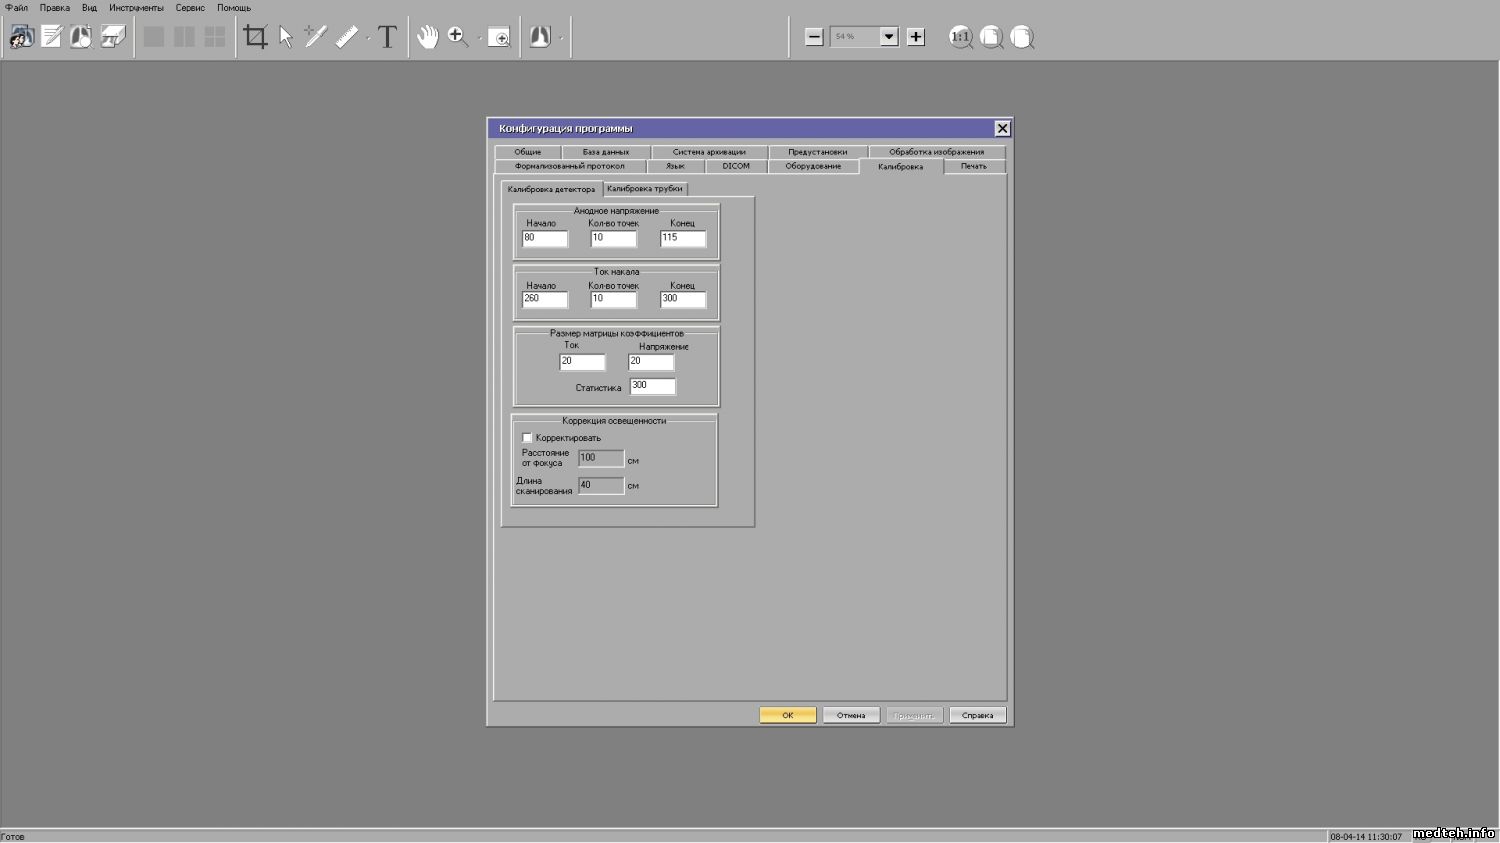Viewport: 1500px width, 843px height.
Task: Choose the hand pan tool
Action: click(428, 37)
